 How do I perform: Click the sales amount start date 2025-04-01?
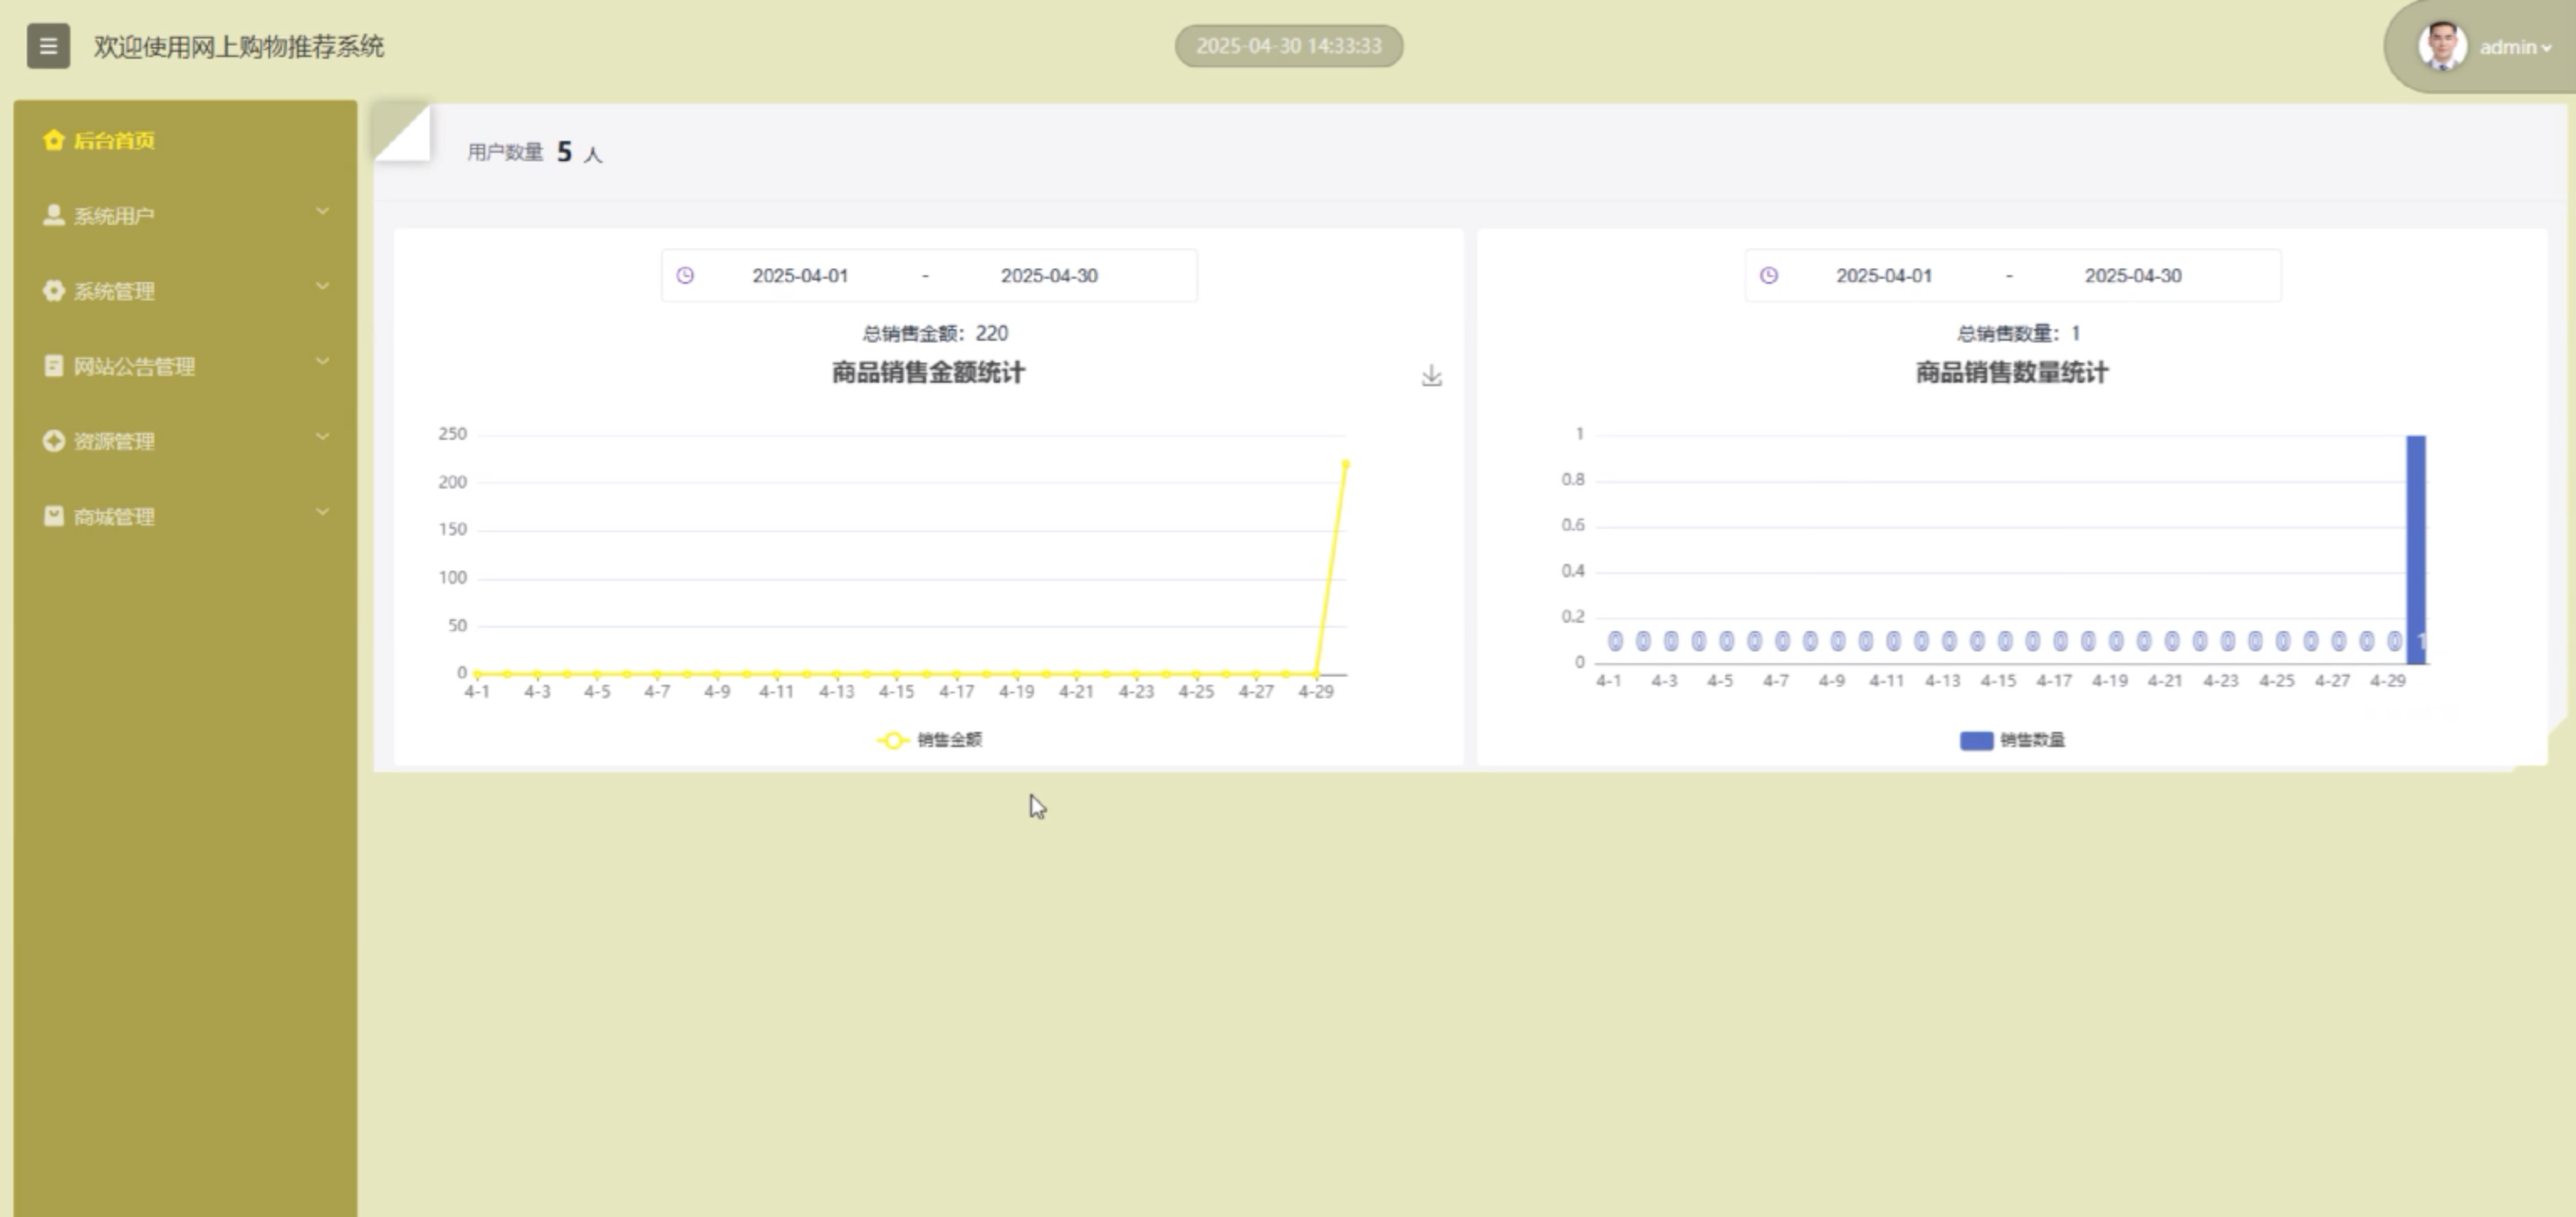point(800,276)
